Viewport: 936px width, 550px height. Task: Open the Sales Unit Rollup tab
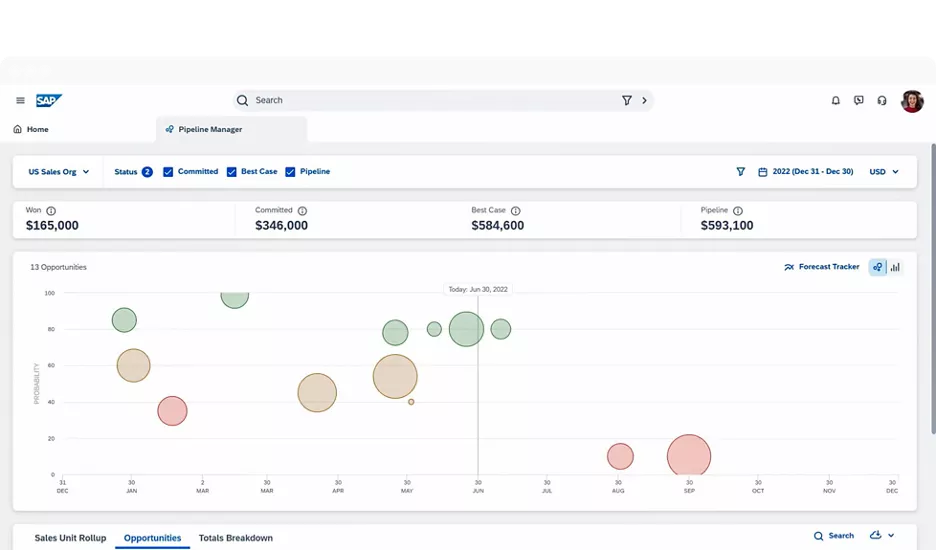coord(70,538)
